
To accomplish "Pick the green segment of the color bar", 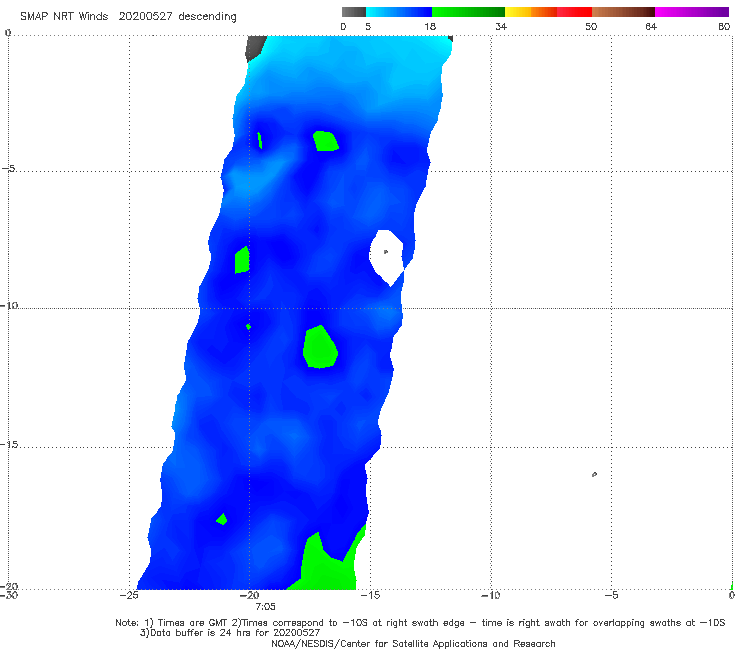I will pos(468,12).
